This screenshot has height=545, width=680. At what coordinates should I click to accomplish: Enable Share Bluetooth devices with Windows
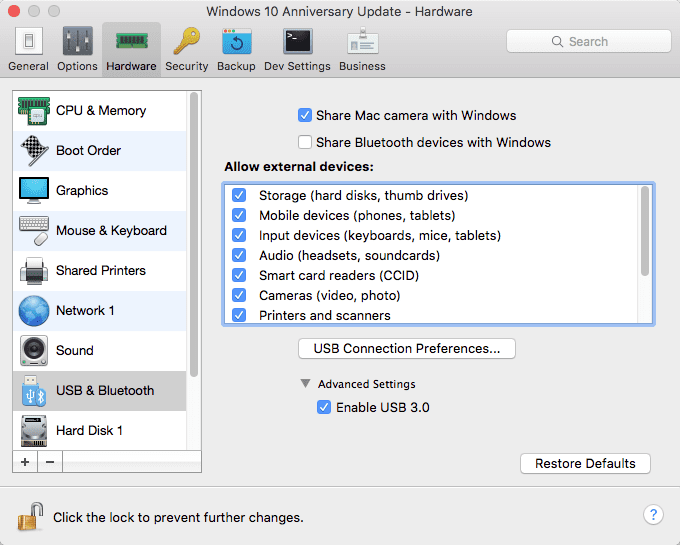tap(305, 142)
